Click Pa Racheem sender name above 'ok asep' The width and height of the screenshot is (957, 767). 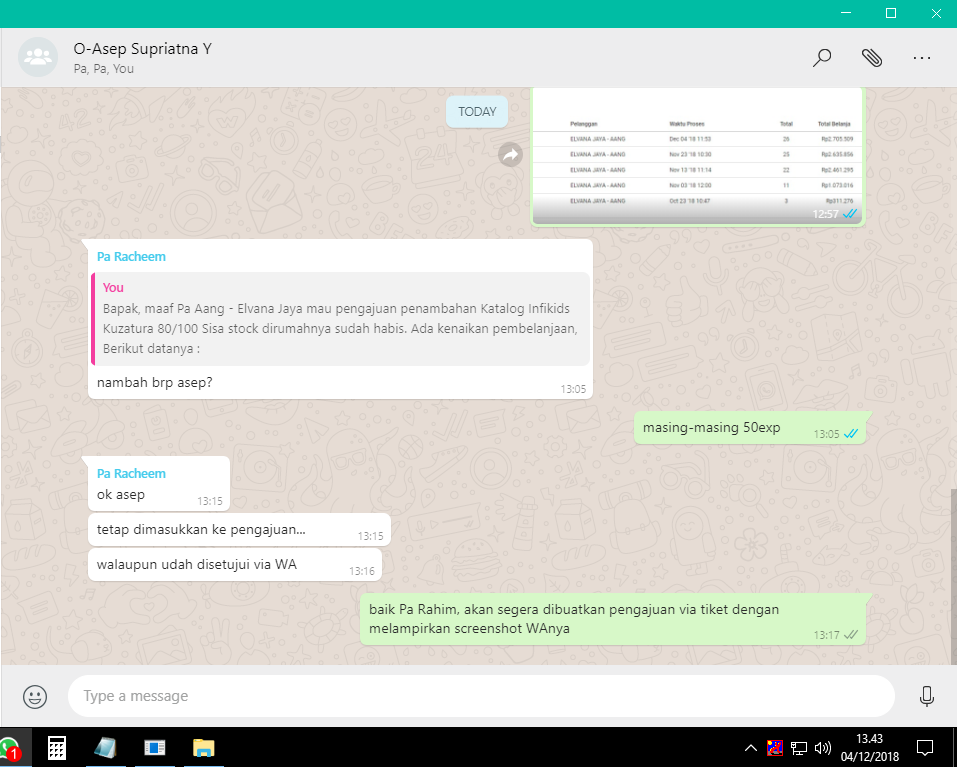pos(131,474)
